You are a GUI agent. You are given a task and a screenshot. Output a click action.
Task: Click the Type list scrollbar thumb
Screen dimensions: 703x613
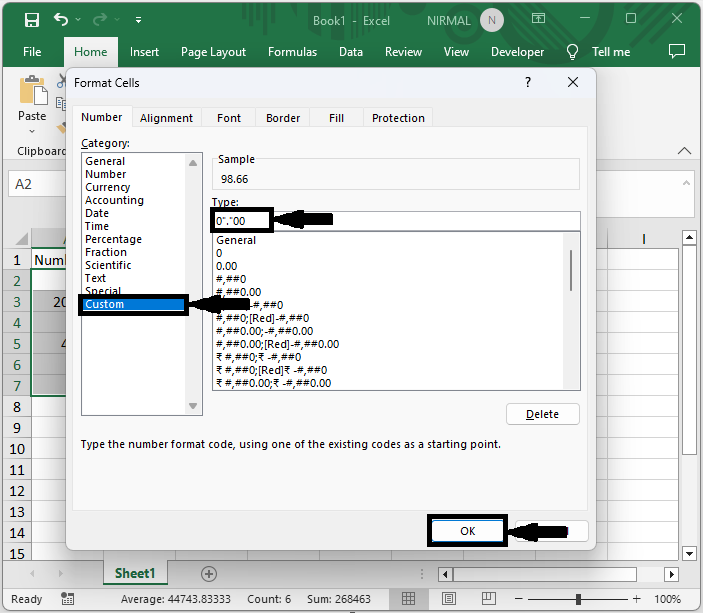tap(571, 270)
